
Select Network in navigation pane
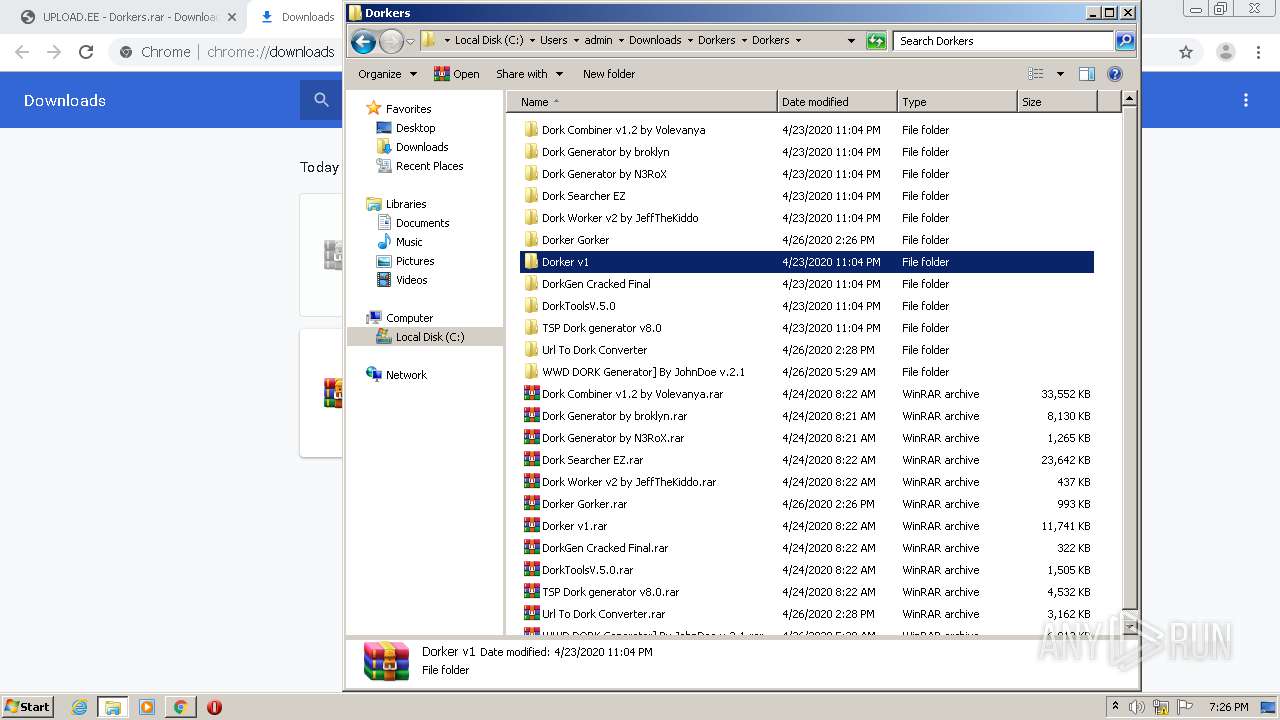click(406, 375)
